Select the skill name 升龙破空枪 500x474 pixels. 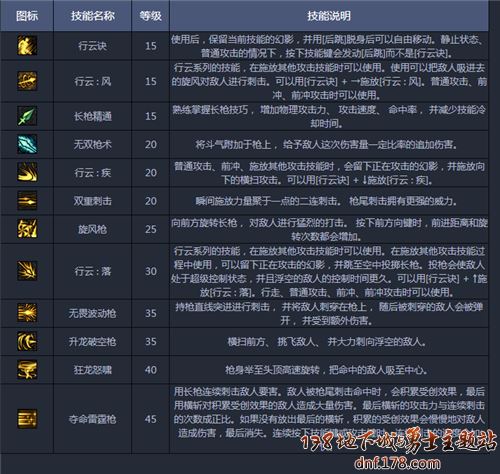92,342
